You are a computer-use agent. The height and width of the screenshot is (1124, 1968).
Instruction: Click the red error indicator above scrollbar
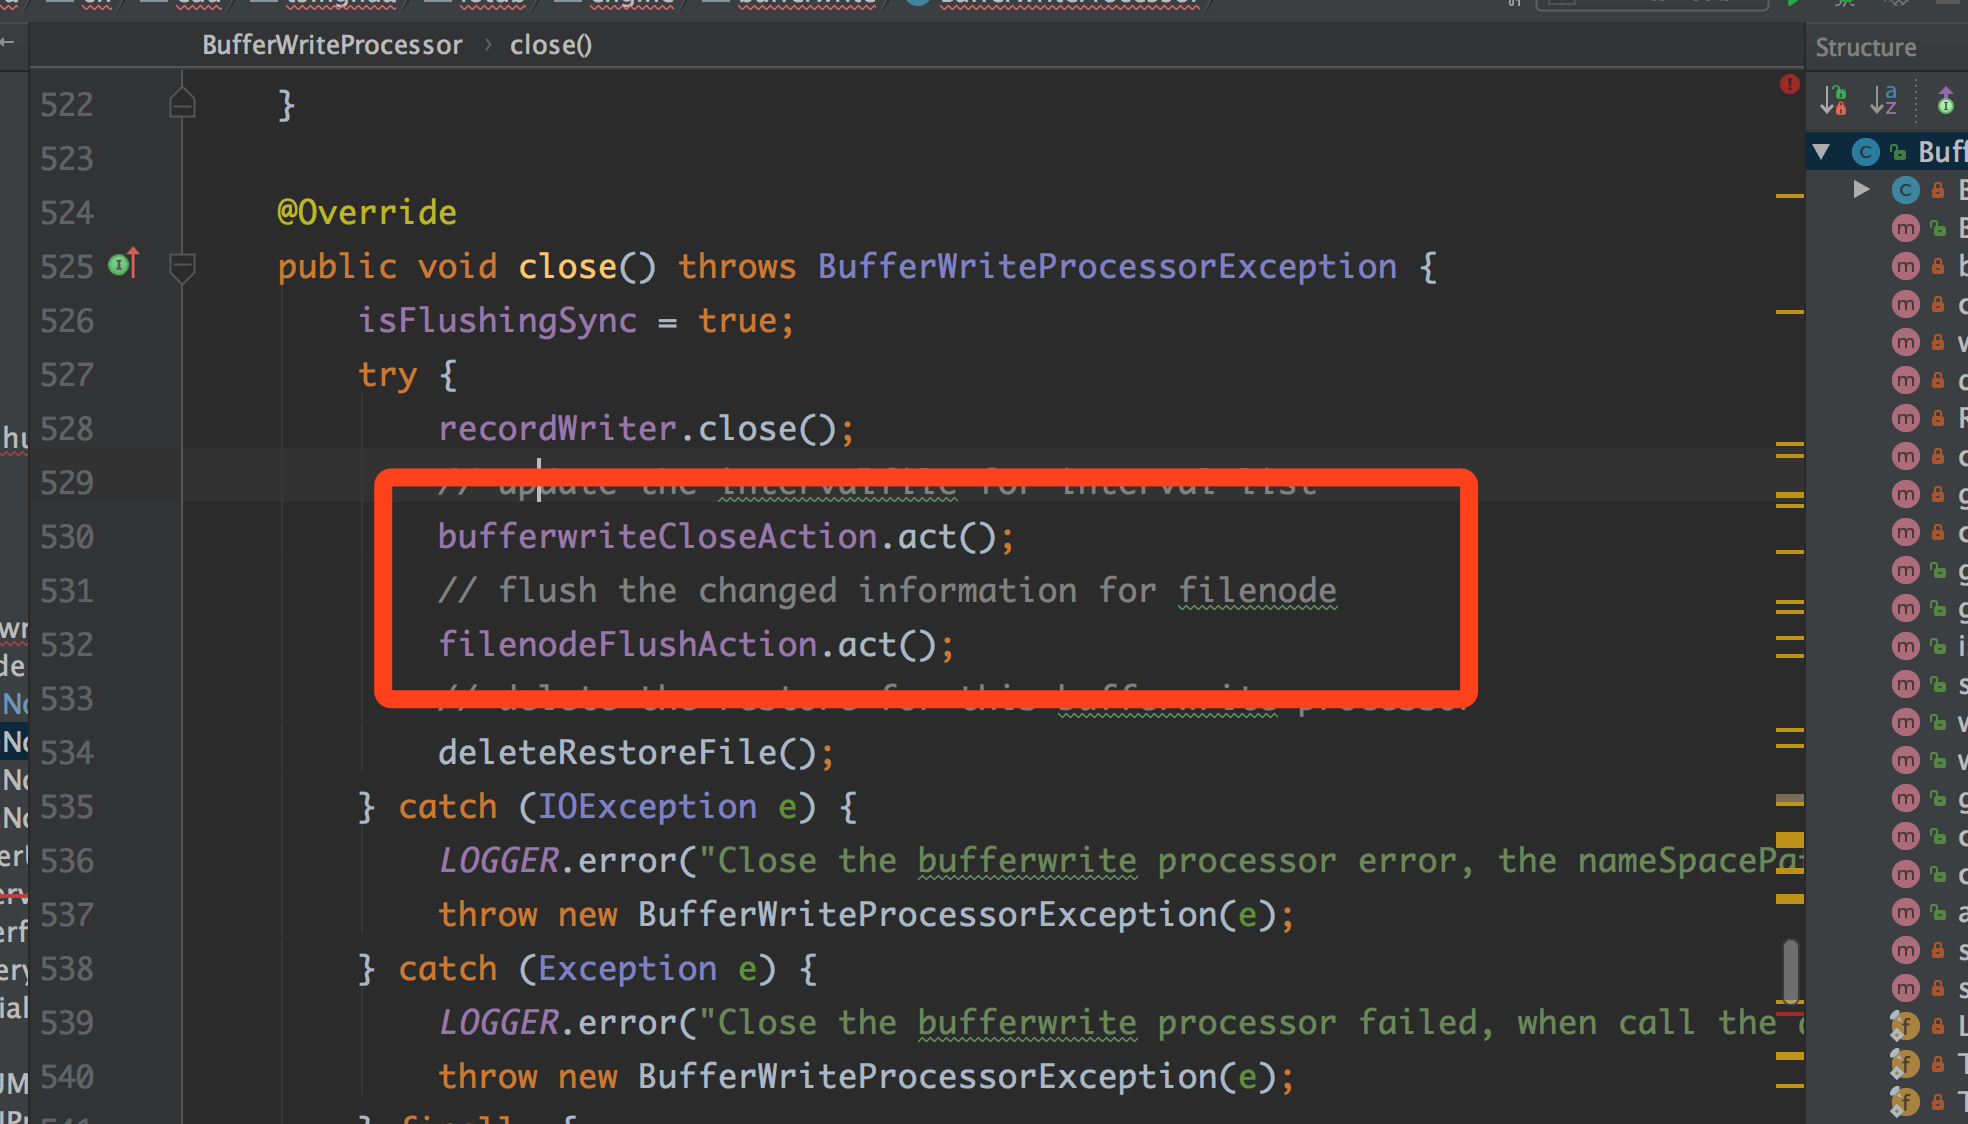coord(1789,84)
